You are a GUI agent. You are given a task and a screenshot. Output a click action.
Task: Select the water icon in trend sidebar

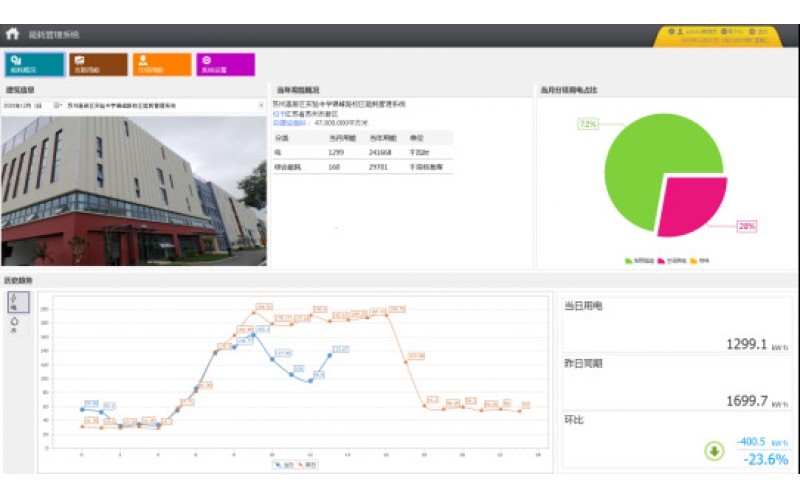(14, 323)
